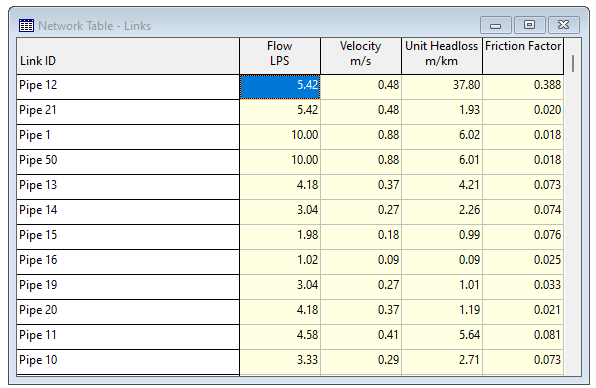
Task: Click Pipe 10 velocity value 0.29
Action: [361, 362]
